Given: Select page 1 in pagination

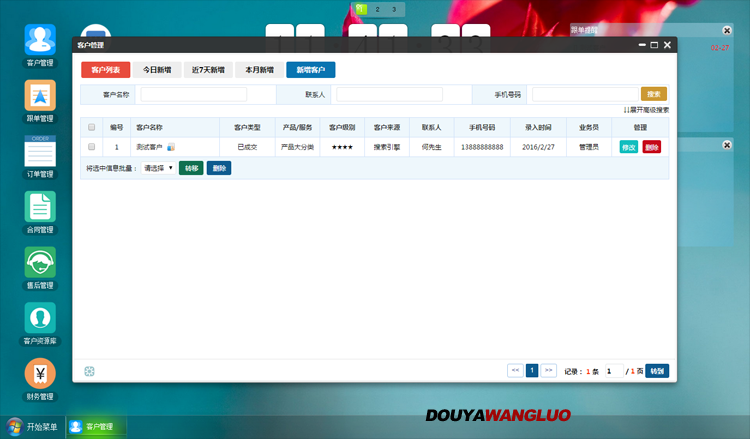Looking at the screenshot, I should (532, 371).
